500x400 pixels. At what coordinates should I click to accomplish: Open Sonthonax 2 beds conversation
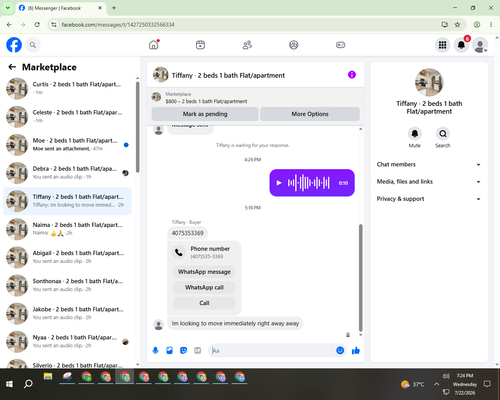(x=67, y=285)
